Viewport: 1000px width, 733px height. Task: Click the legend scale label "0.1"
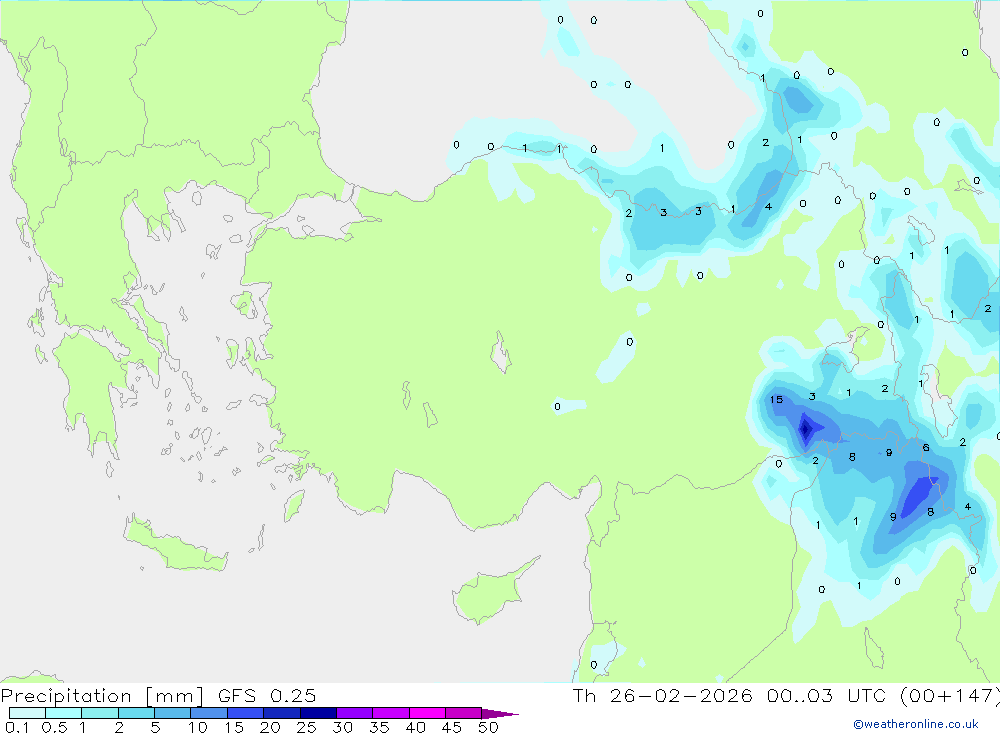pos(17,727)
